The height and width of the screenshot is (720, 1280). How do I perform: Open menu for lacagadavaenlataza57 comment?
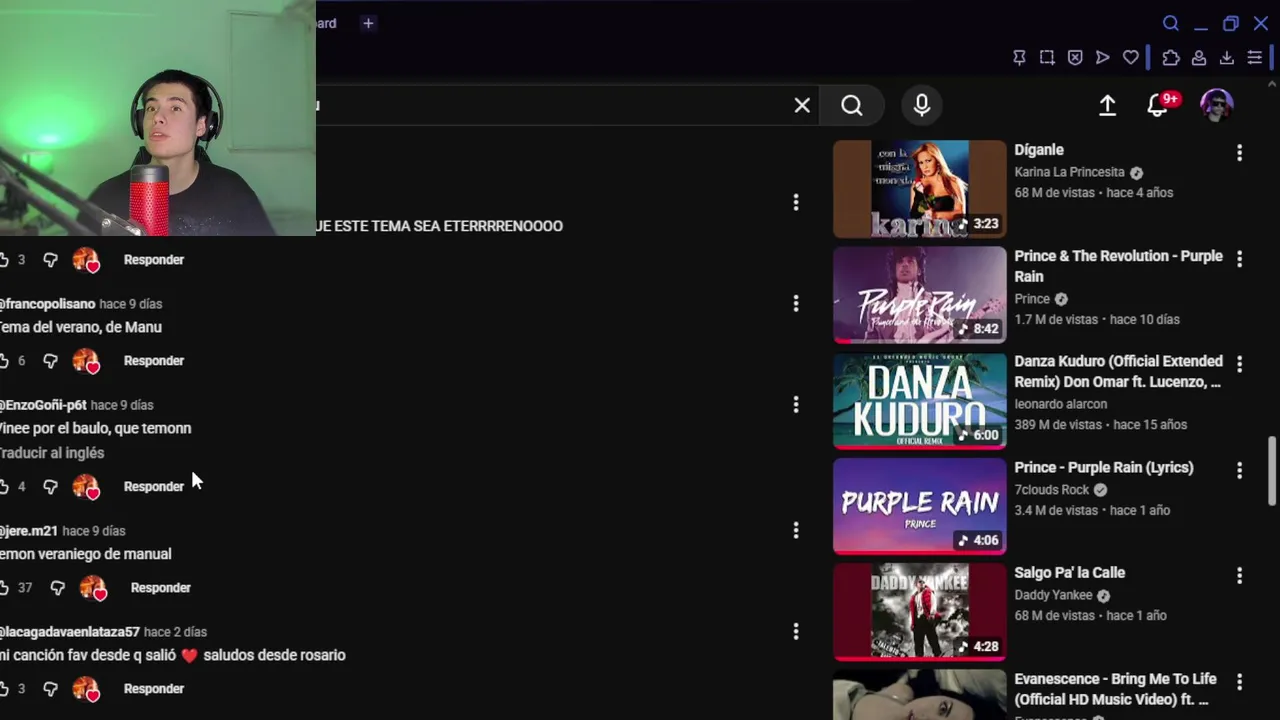796,631
